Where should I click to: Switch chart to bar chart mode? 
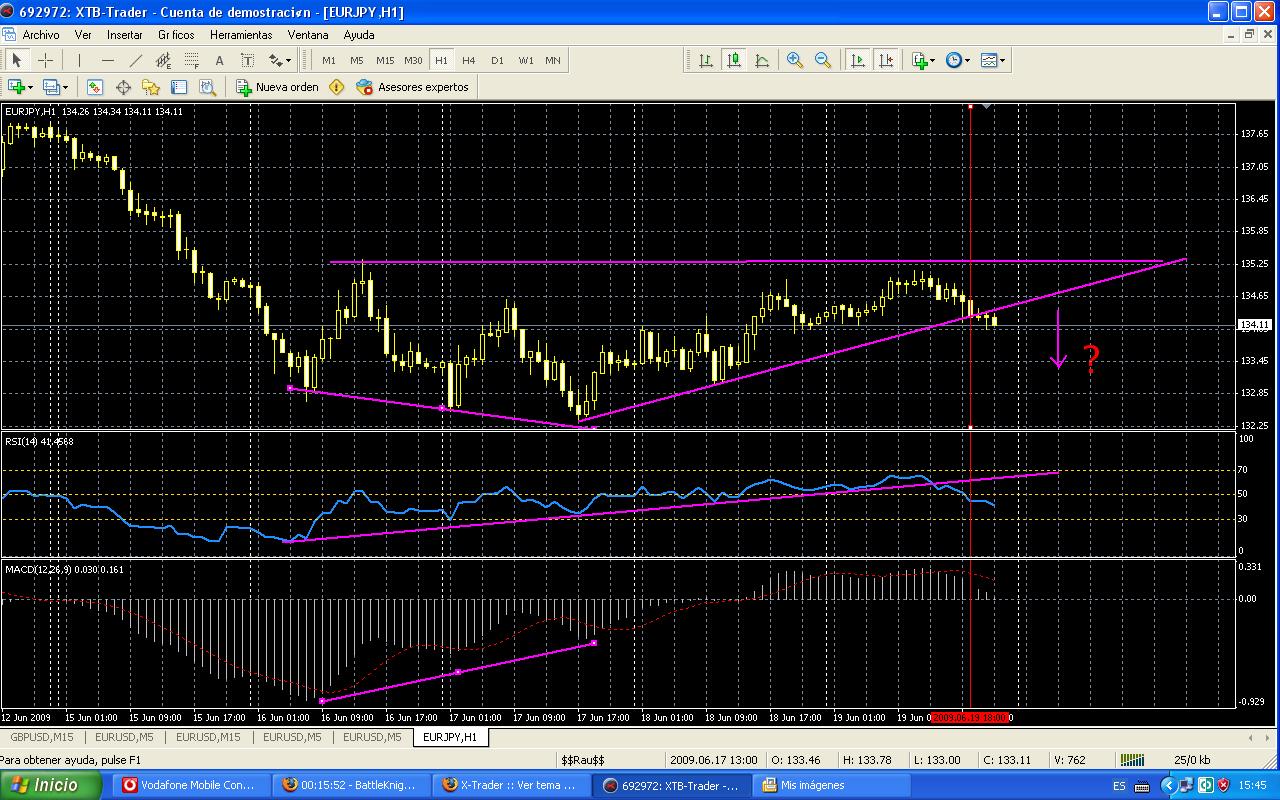tap(706, 60)
